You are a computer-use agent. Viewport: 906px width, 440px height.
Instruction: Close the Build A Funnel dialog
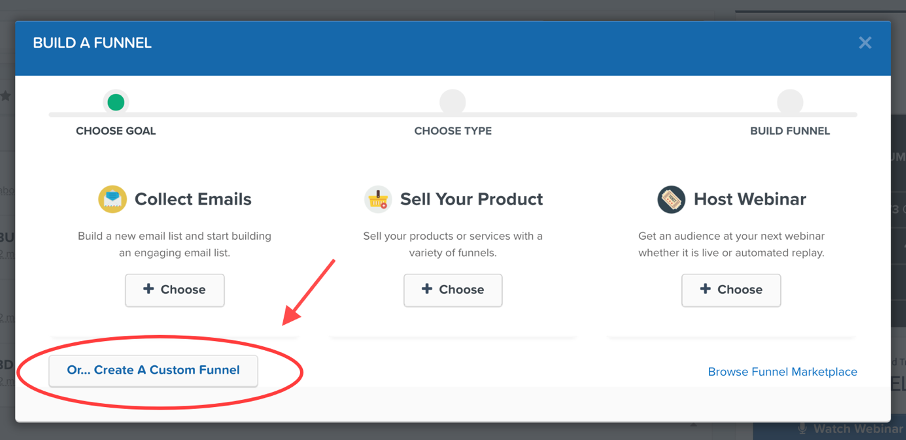[x=865, y=43]
